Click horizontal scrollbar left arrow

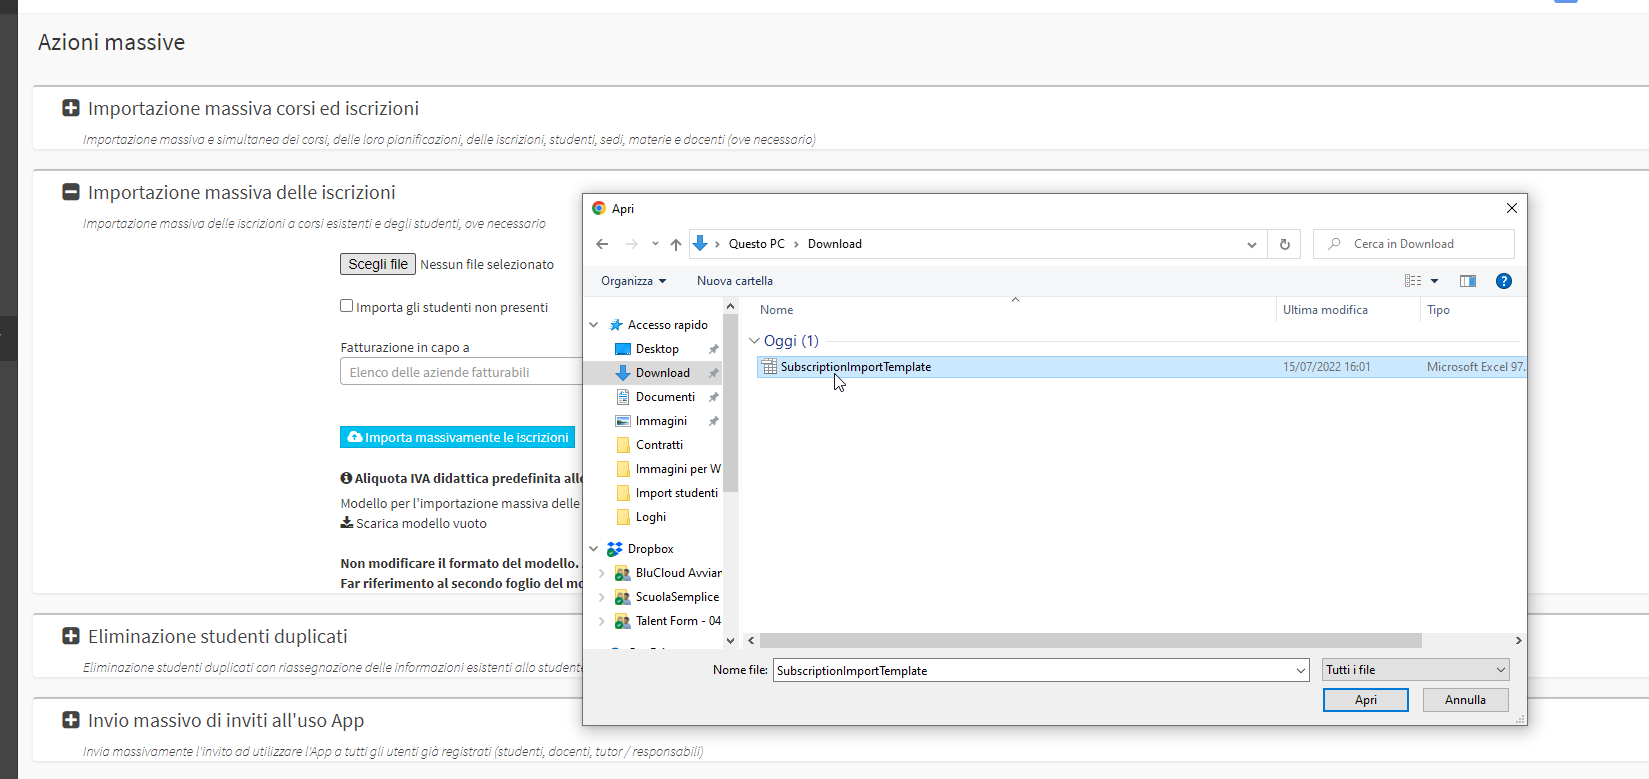coord(752,640)
